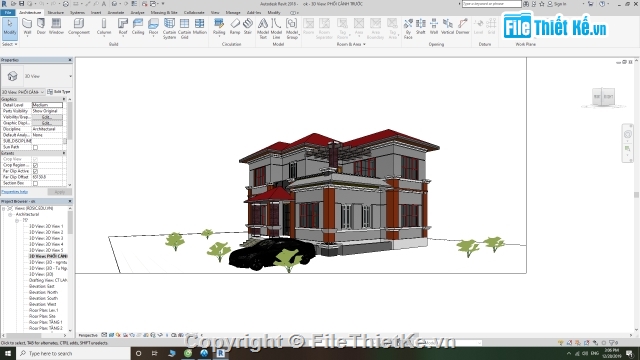Click the Curtain Grid tool

(x=184, y=29)
